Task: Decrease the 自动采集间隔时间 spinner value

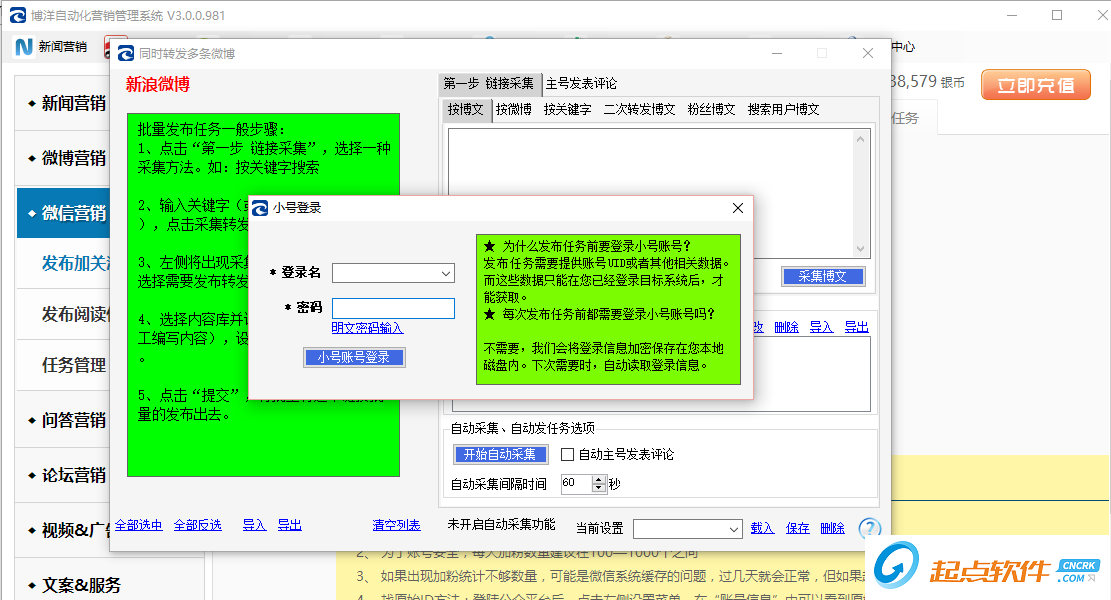Action: coord(599,488)
